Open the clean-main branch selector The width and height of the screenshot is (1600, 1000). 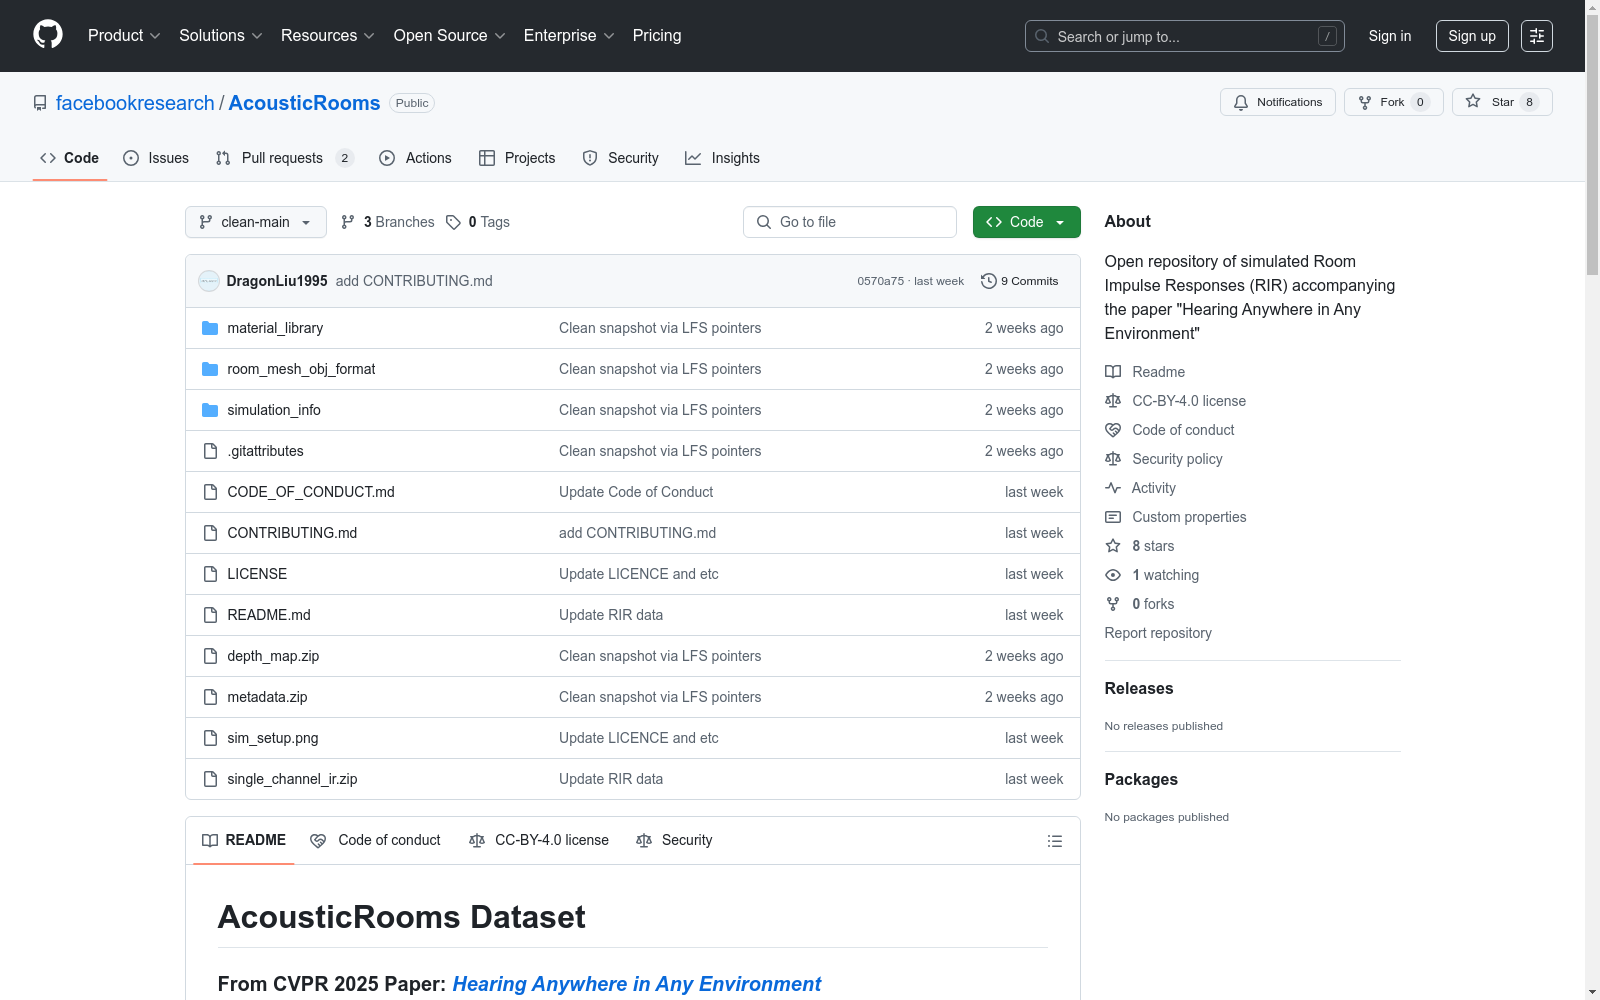click(x=256, y=222)
